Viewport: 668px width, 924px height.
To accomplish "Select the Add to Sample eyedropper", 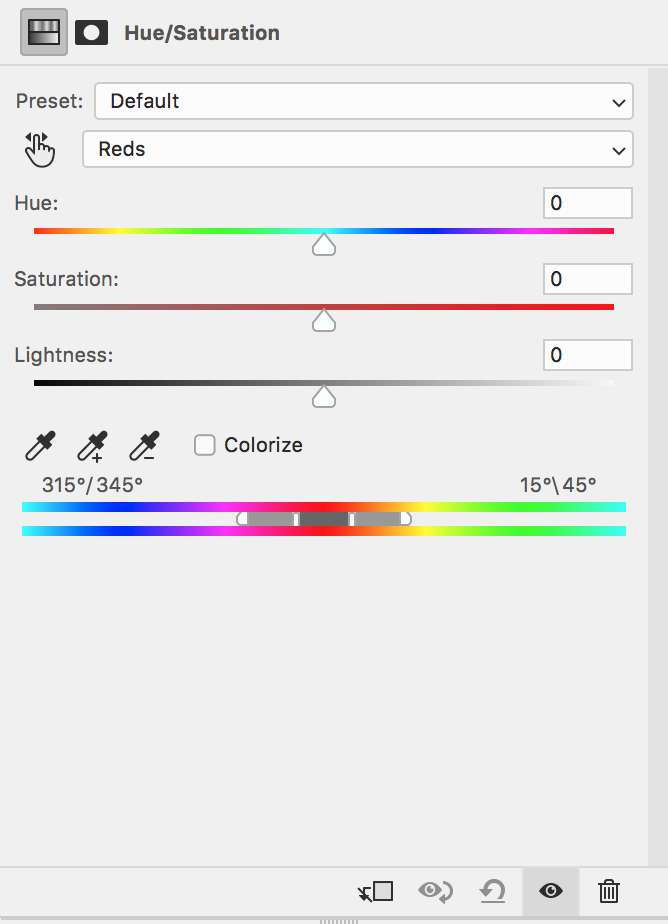I will pos(92,445).
